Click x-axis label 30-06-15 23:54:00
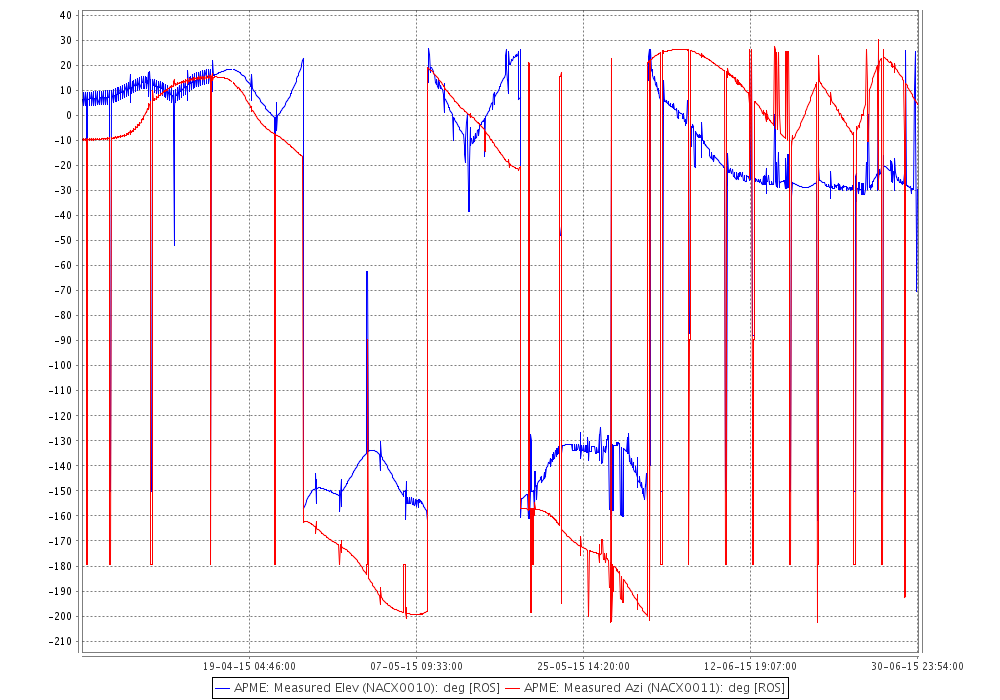This screenshot has height=700, width=1000. pyautogui.click(x=917, y=666)
